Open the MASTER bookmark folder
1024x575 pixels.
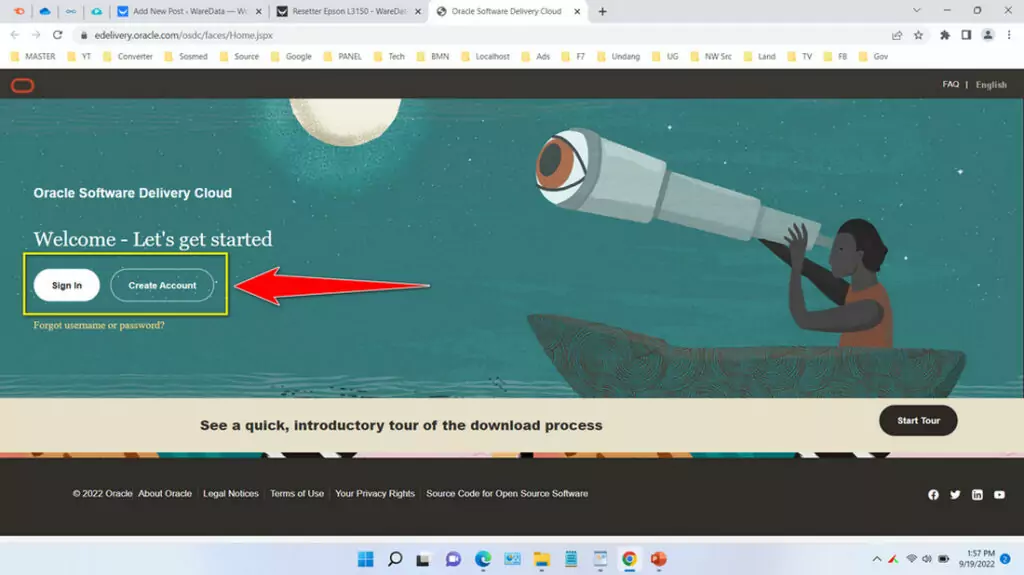point(33,56)
